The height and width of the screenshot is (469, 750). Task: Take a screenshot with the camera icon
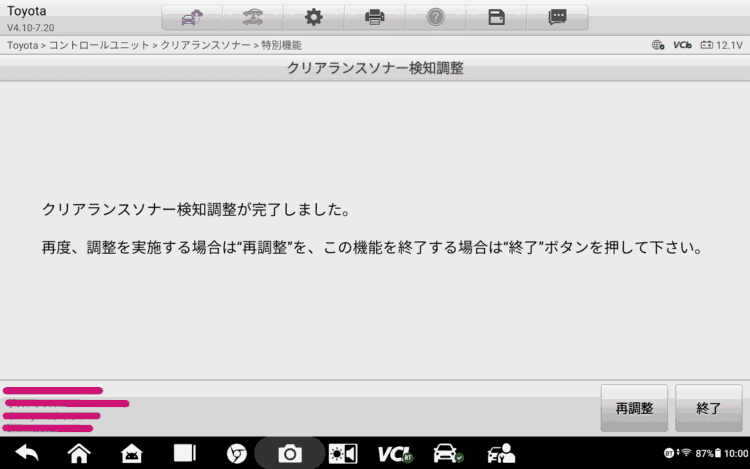tap(290, 453)
